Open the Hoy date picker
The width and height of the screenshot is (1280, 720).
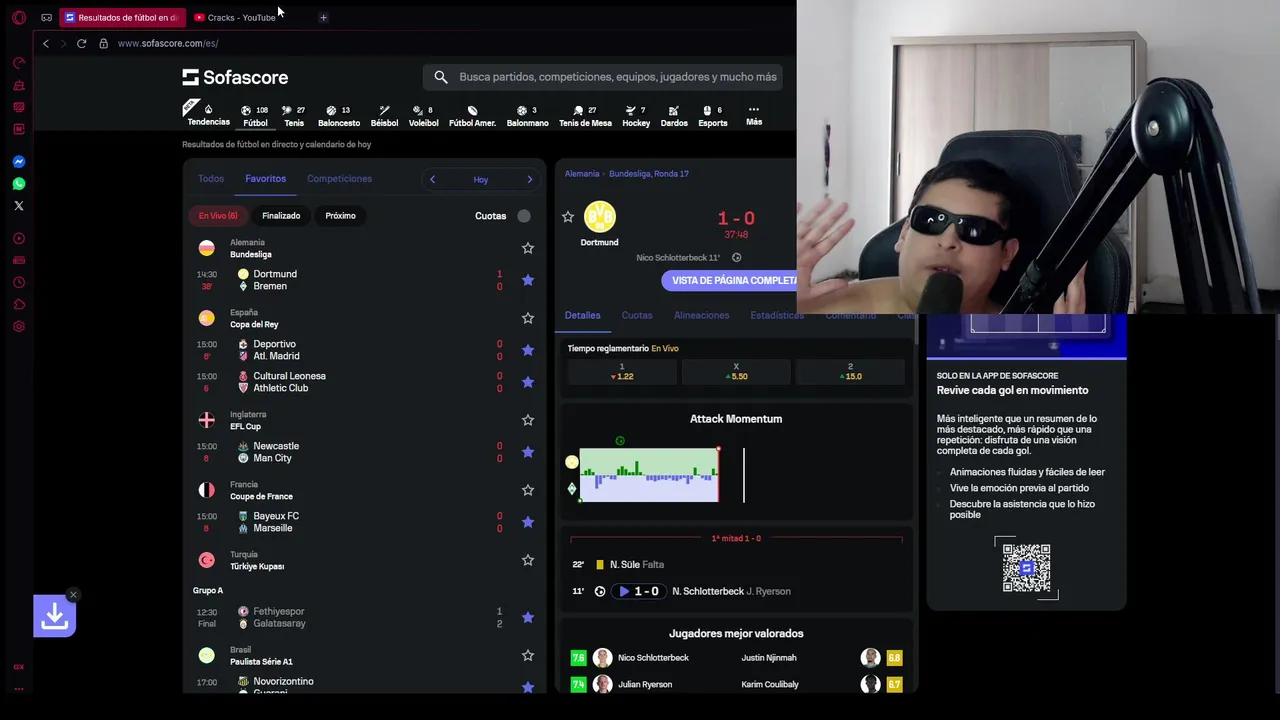pos(481,180)
